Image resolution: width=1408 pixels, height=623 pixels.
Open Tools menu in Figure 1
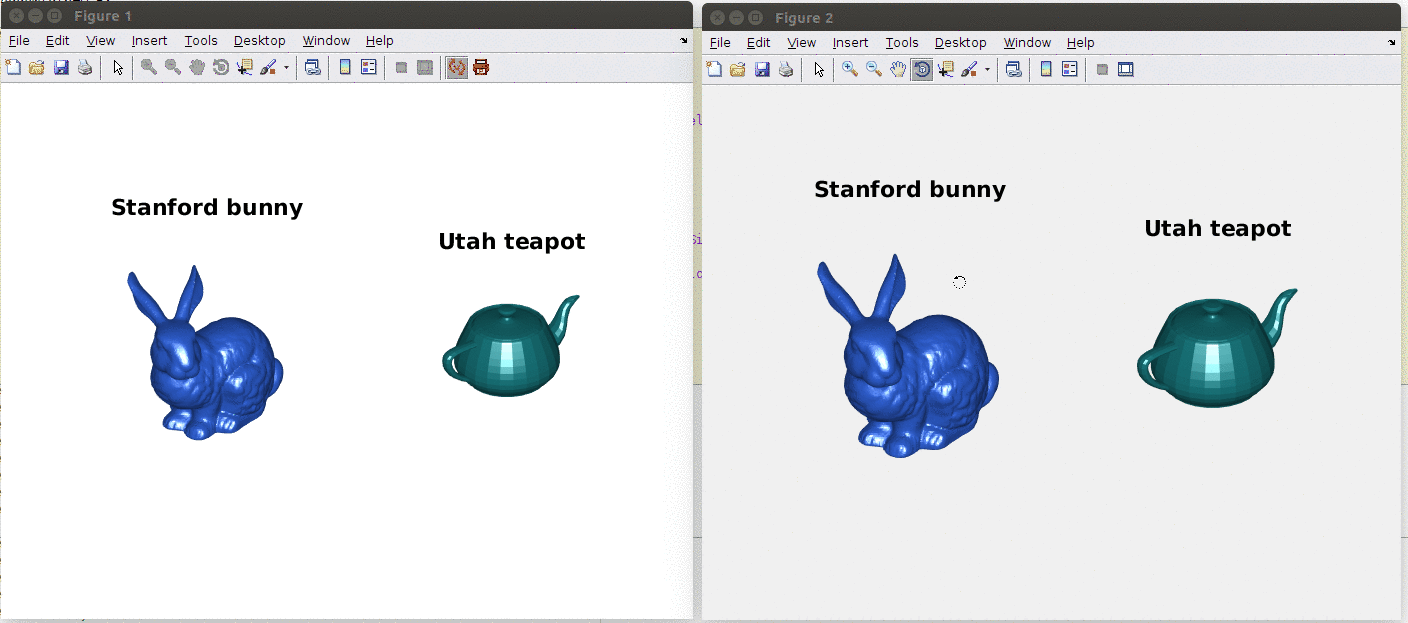coord(201,41)
